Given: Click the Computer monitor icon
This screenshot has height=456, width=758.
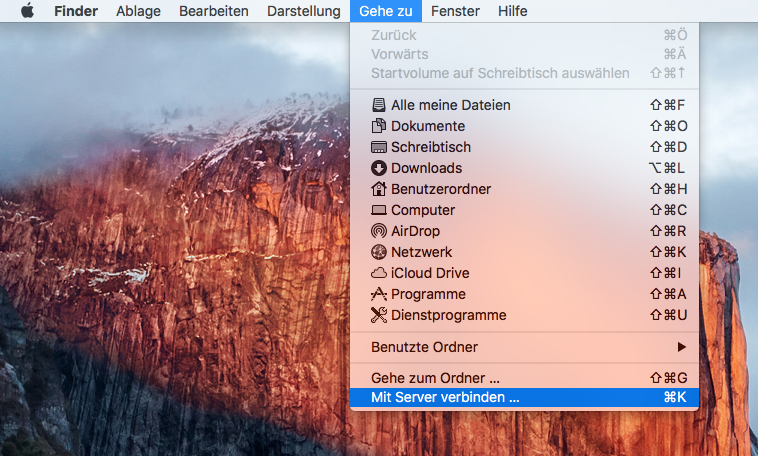Looking at the screenshot, I should [378, 210].
